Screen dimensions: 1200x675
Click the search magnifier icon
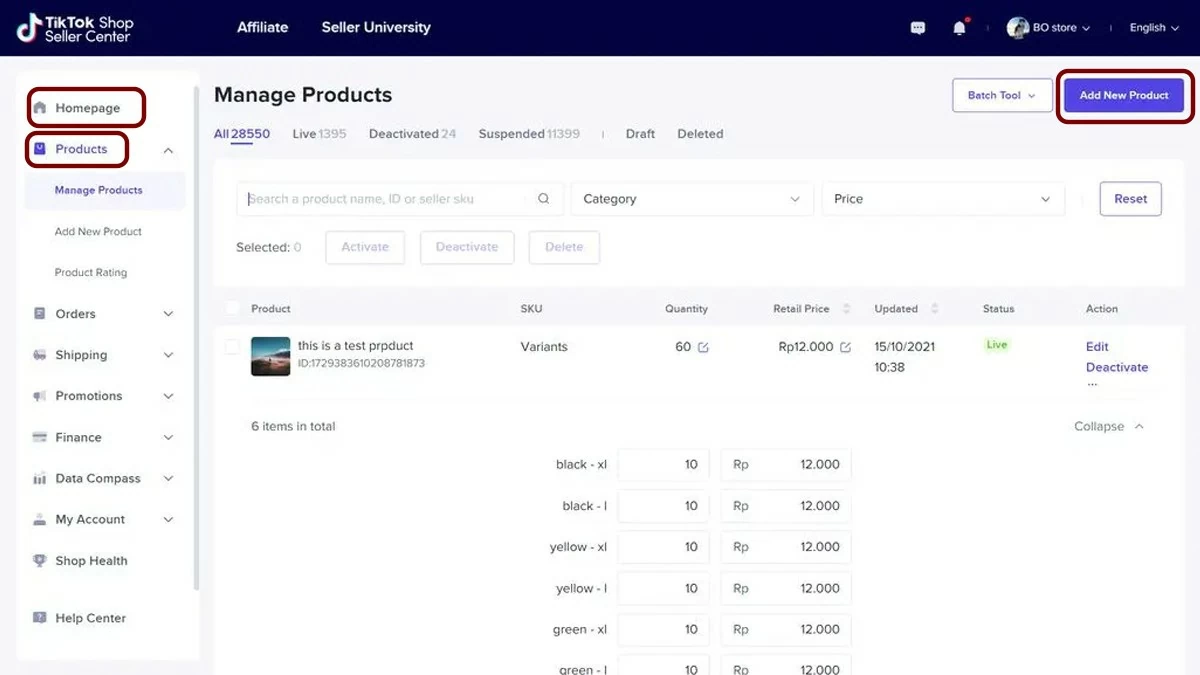point(544,199)
